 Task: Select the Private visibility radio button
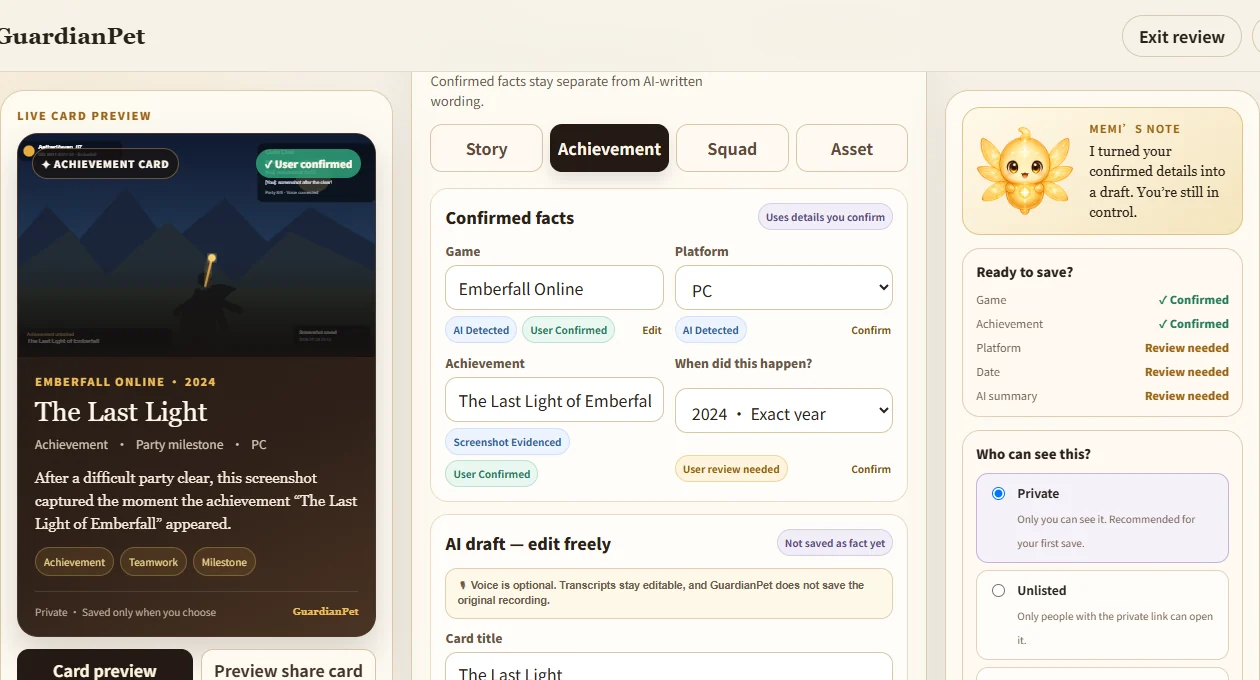(998, 494)
